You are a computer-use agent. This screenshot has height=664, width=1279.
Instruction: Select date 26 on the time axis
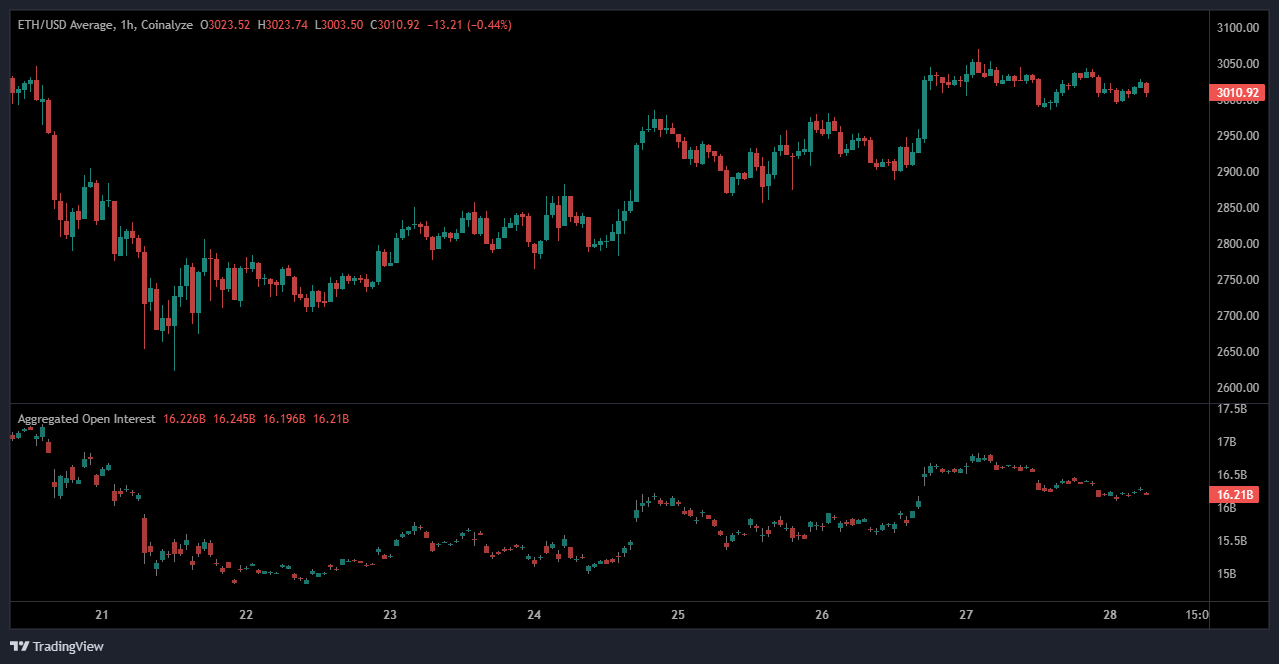click(822, 615)
